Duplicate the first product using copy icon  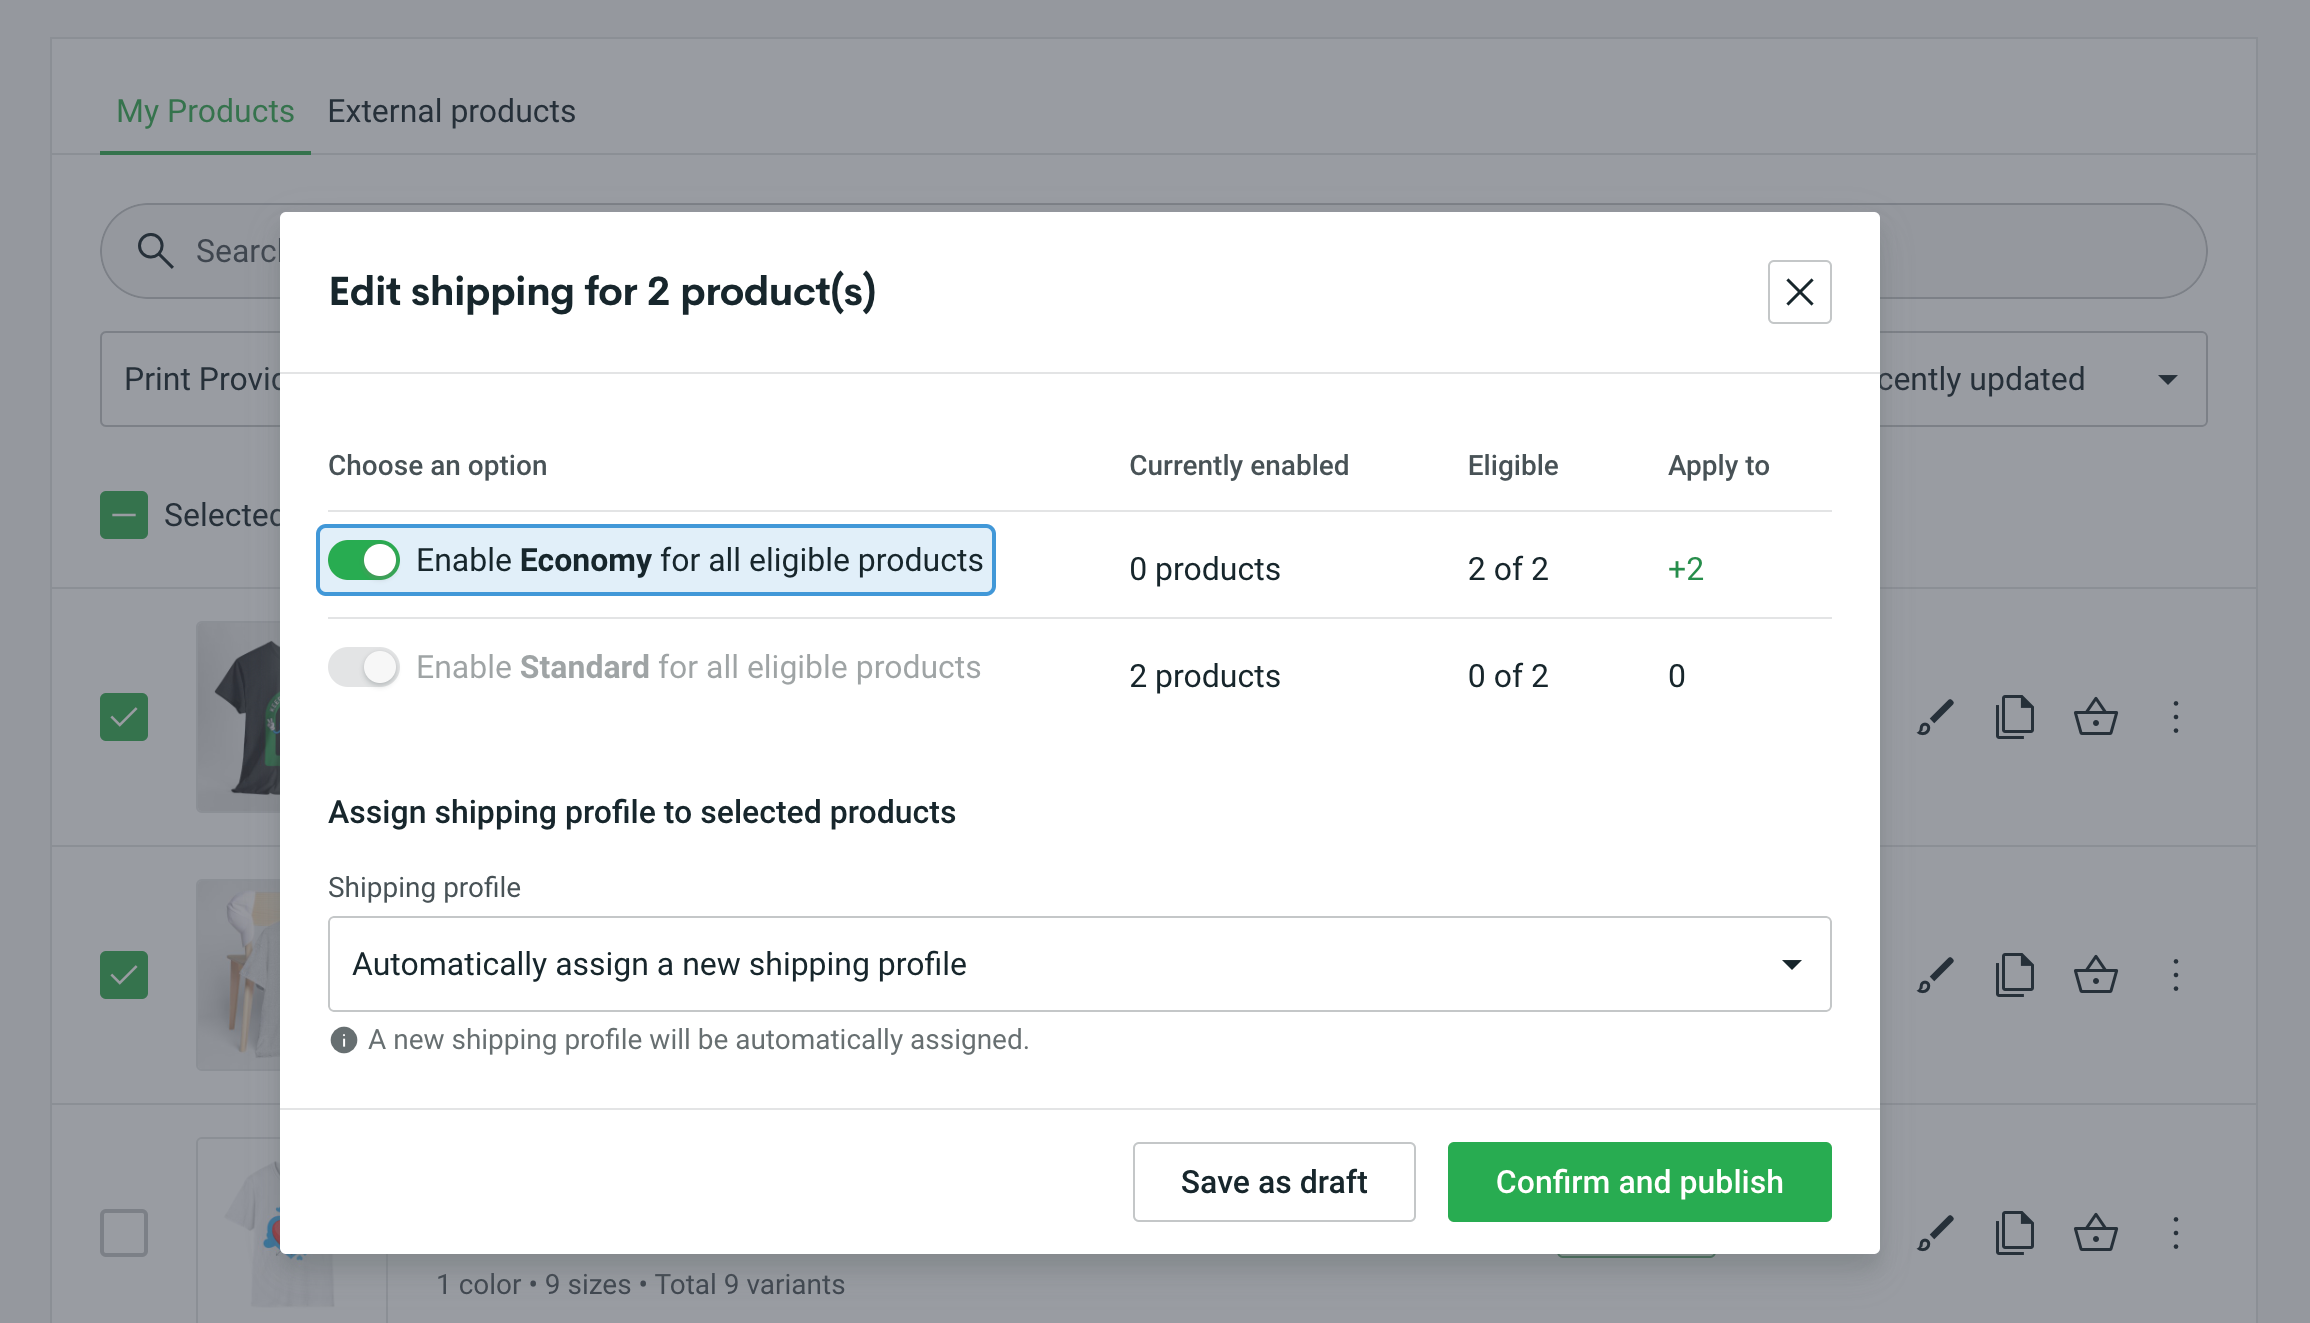[x=2015, y=716]
